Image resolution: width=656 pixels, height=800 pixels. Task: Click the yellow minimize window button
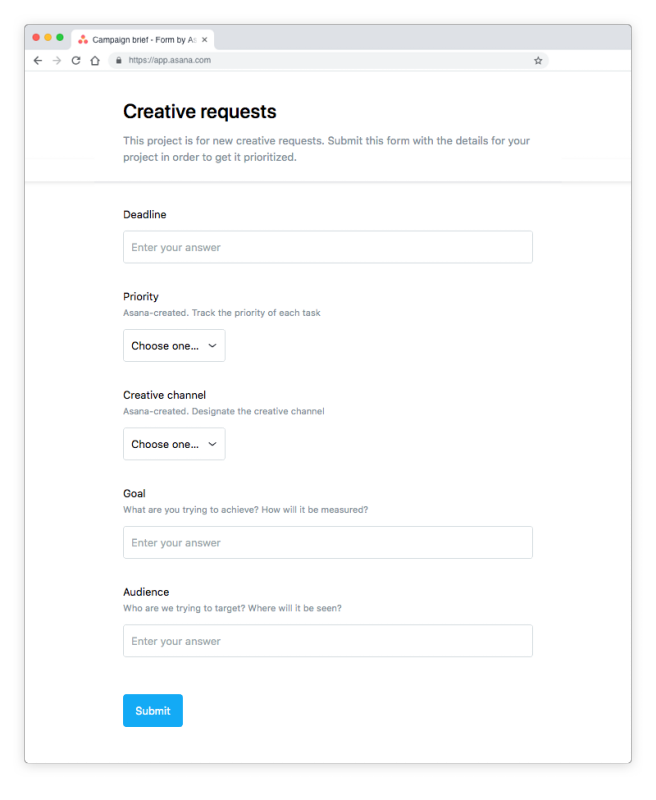[x=48, y=37]
